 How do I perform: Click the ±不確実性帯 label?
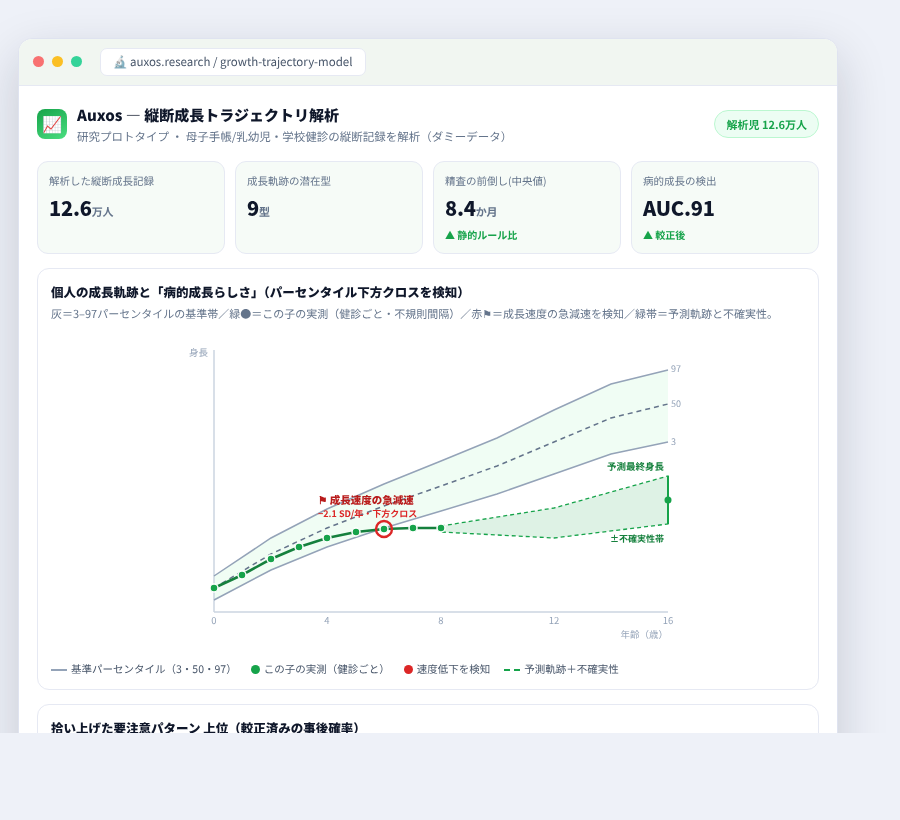pyautogui.click(x=637, y=539)
